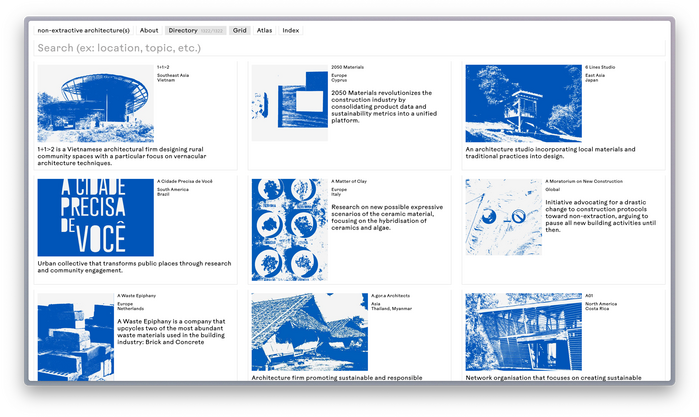Open the A Waste Epiphany thumbnail

76,337
